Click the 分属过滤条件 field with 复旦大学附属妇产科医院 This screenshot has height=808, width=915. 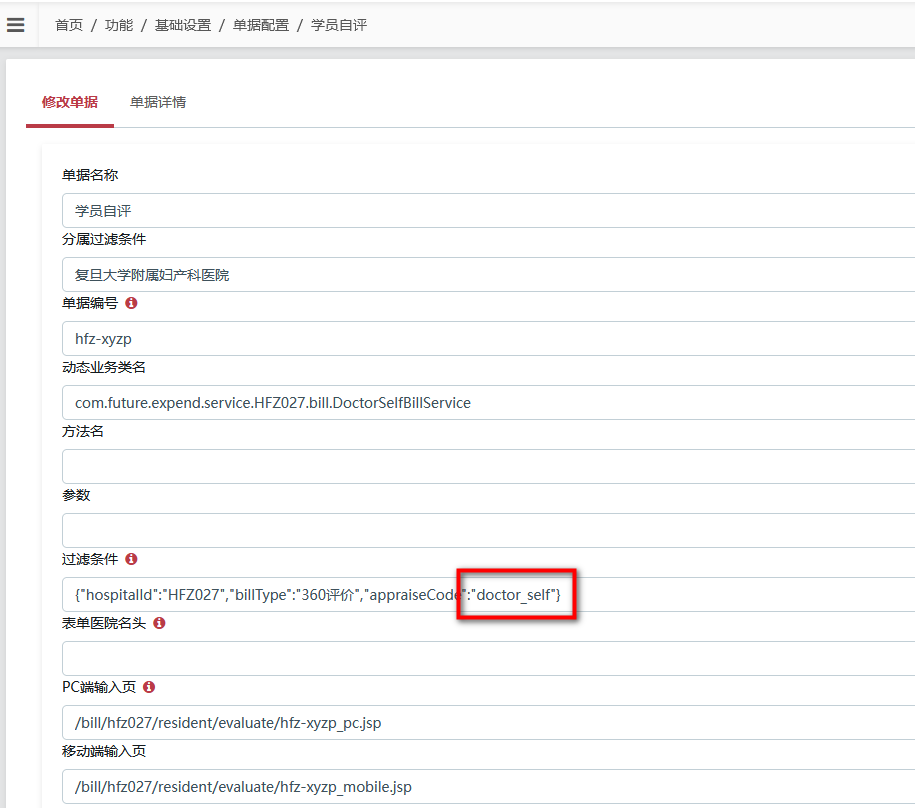point(488,275)
